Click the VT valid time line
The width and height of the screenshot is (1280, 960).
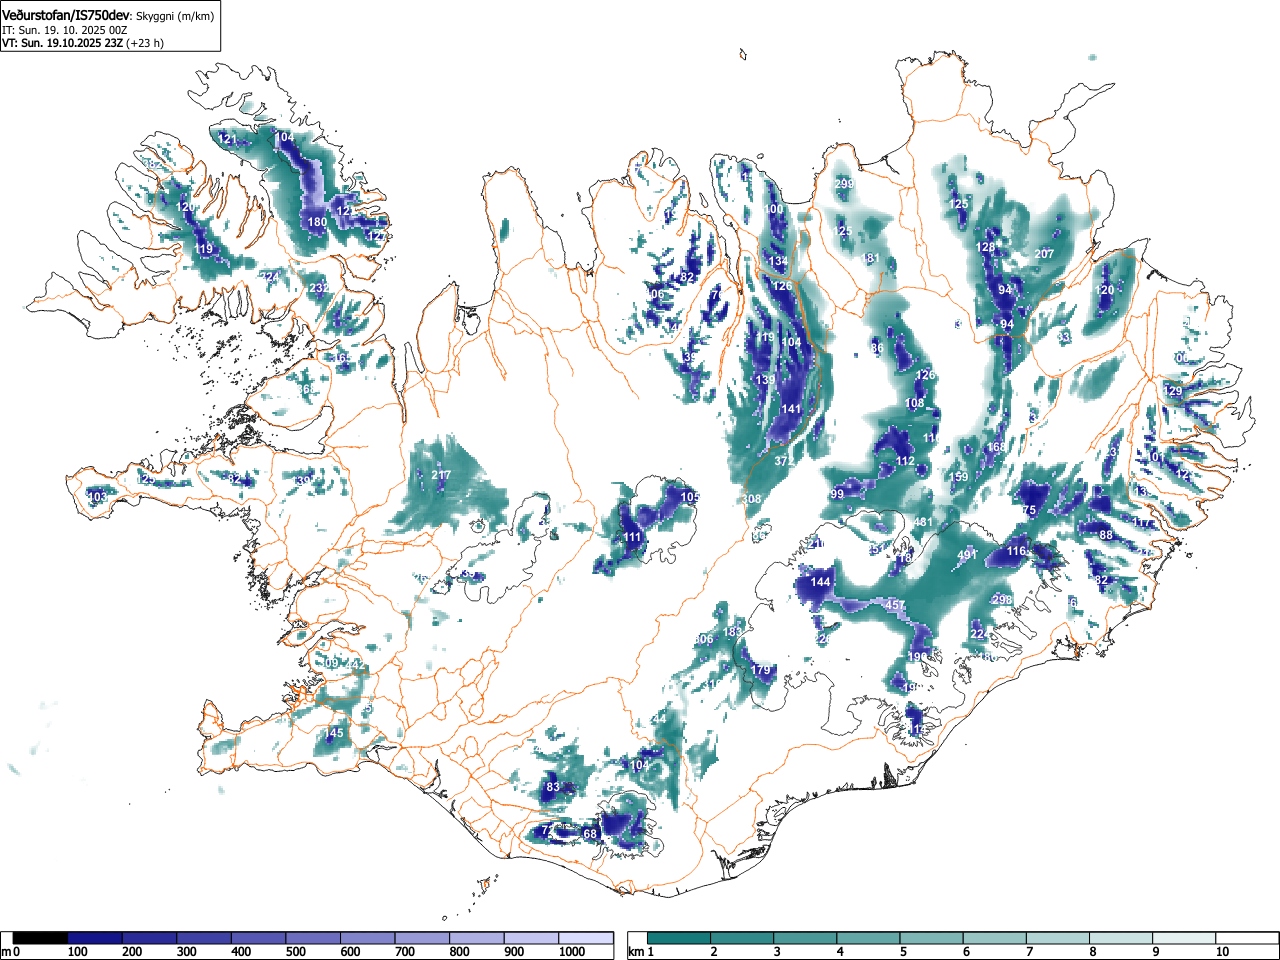tap(83, 43)
